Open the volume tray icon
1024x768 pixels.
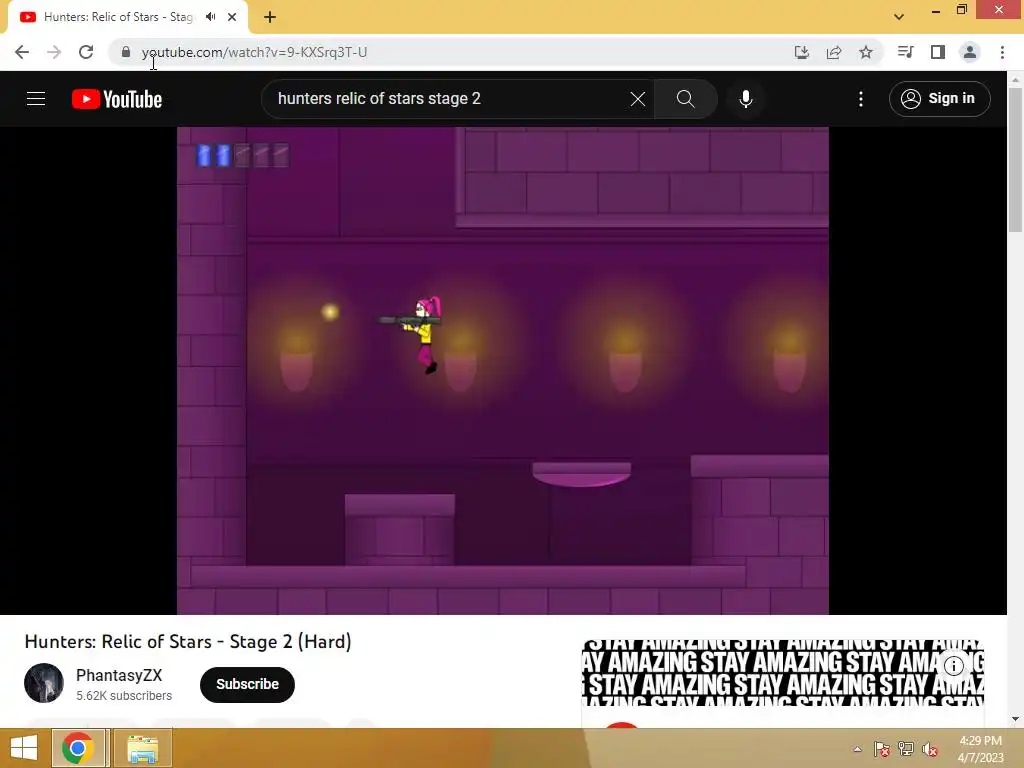point(930,749)
